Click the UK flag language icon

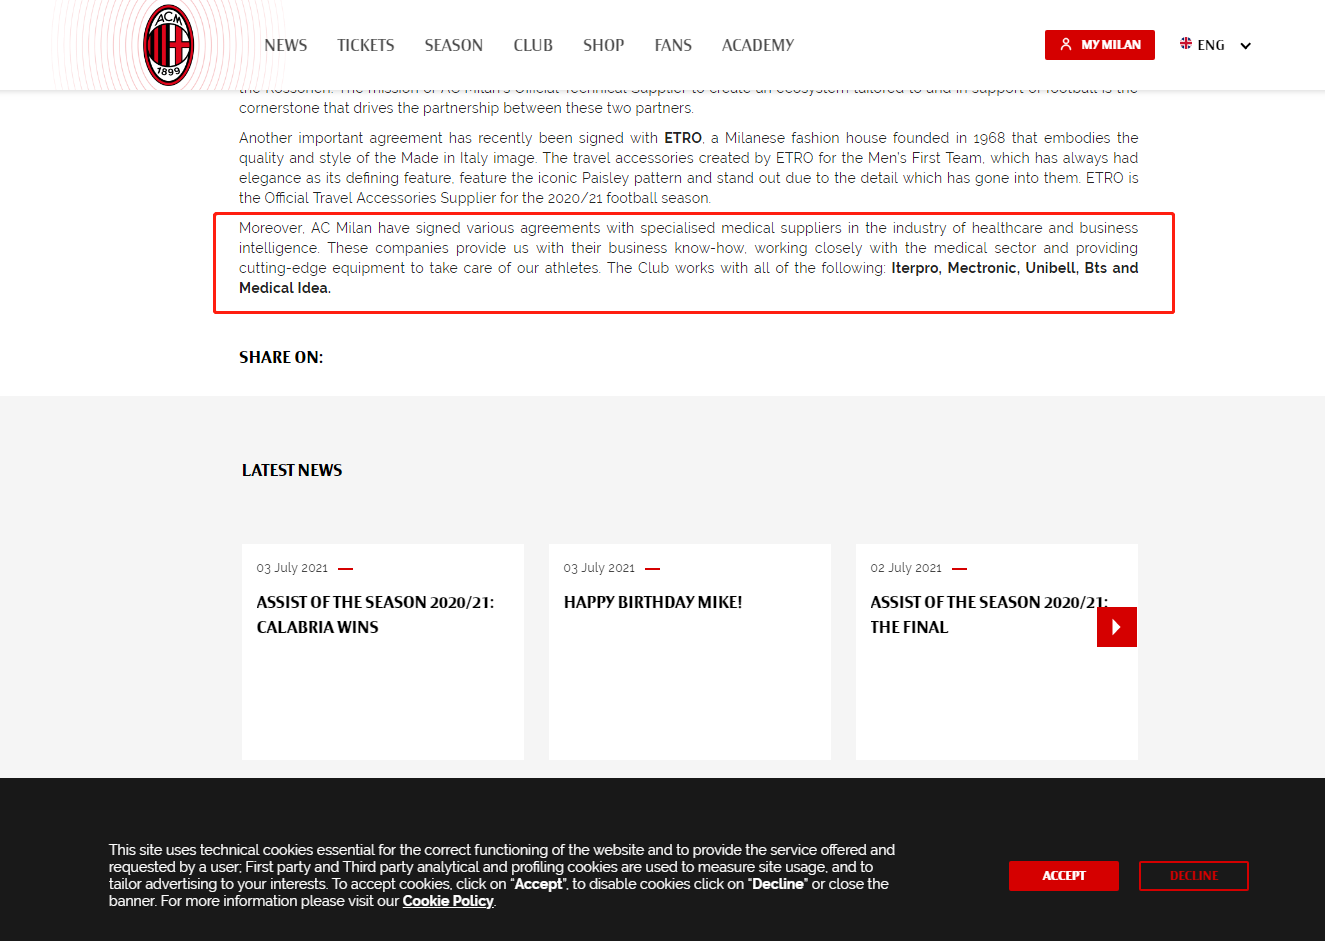click(x=1186, y=44)
